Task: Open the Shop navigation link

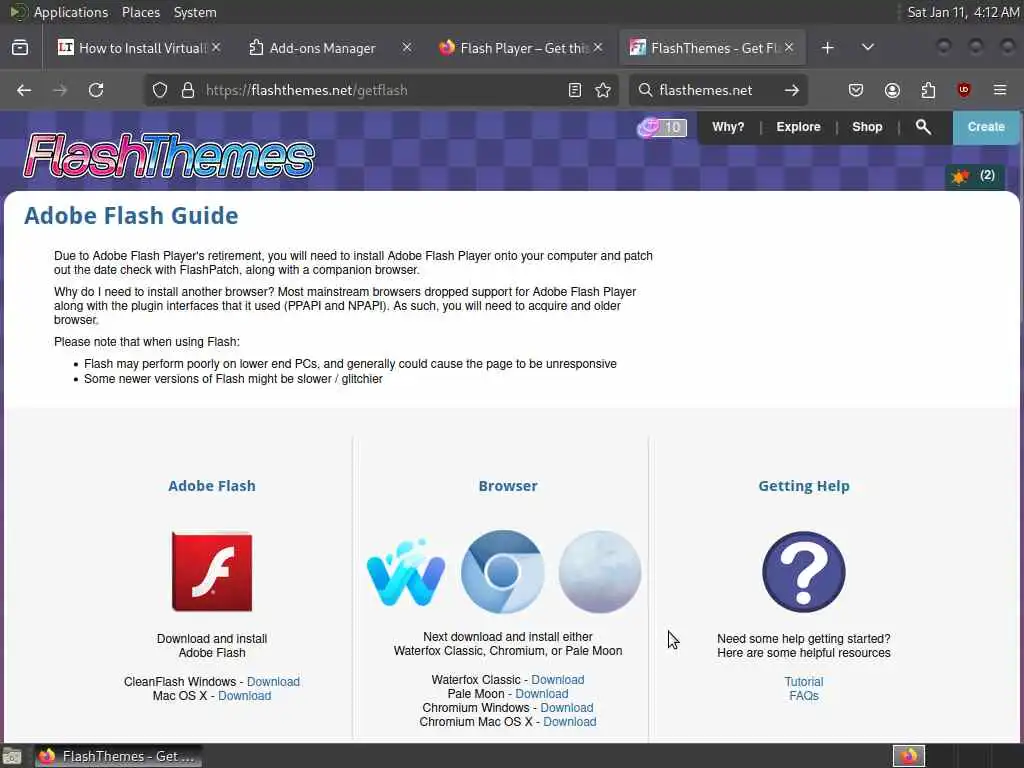Action: click(x=867, y=127)
